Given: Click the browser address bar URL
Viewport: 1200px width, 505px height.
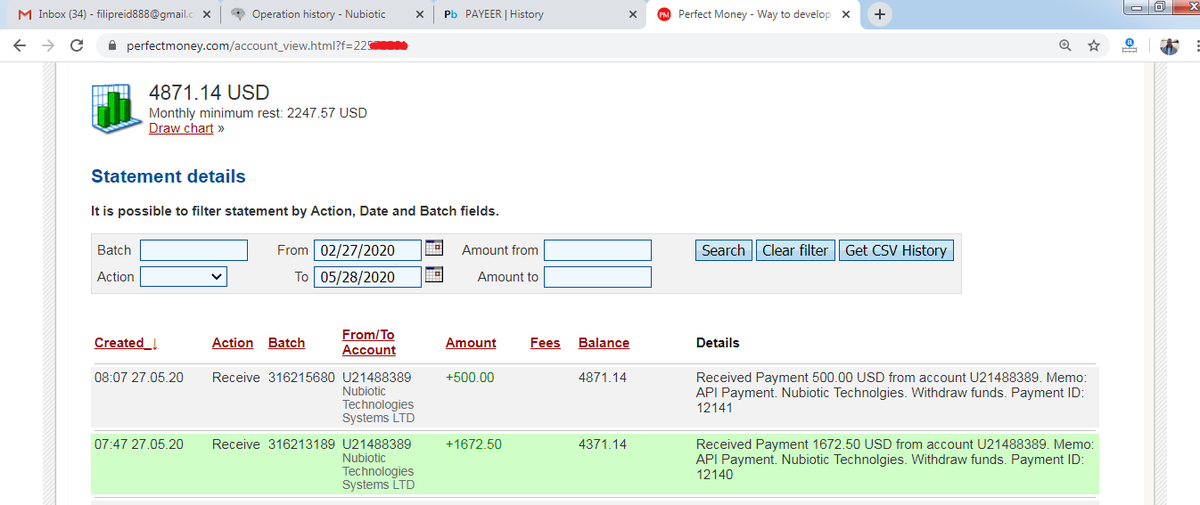Looking at the screenshot, I should [x=267, y=46].
